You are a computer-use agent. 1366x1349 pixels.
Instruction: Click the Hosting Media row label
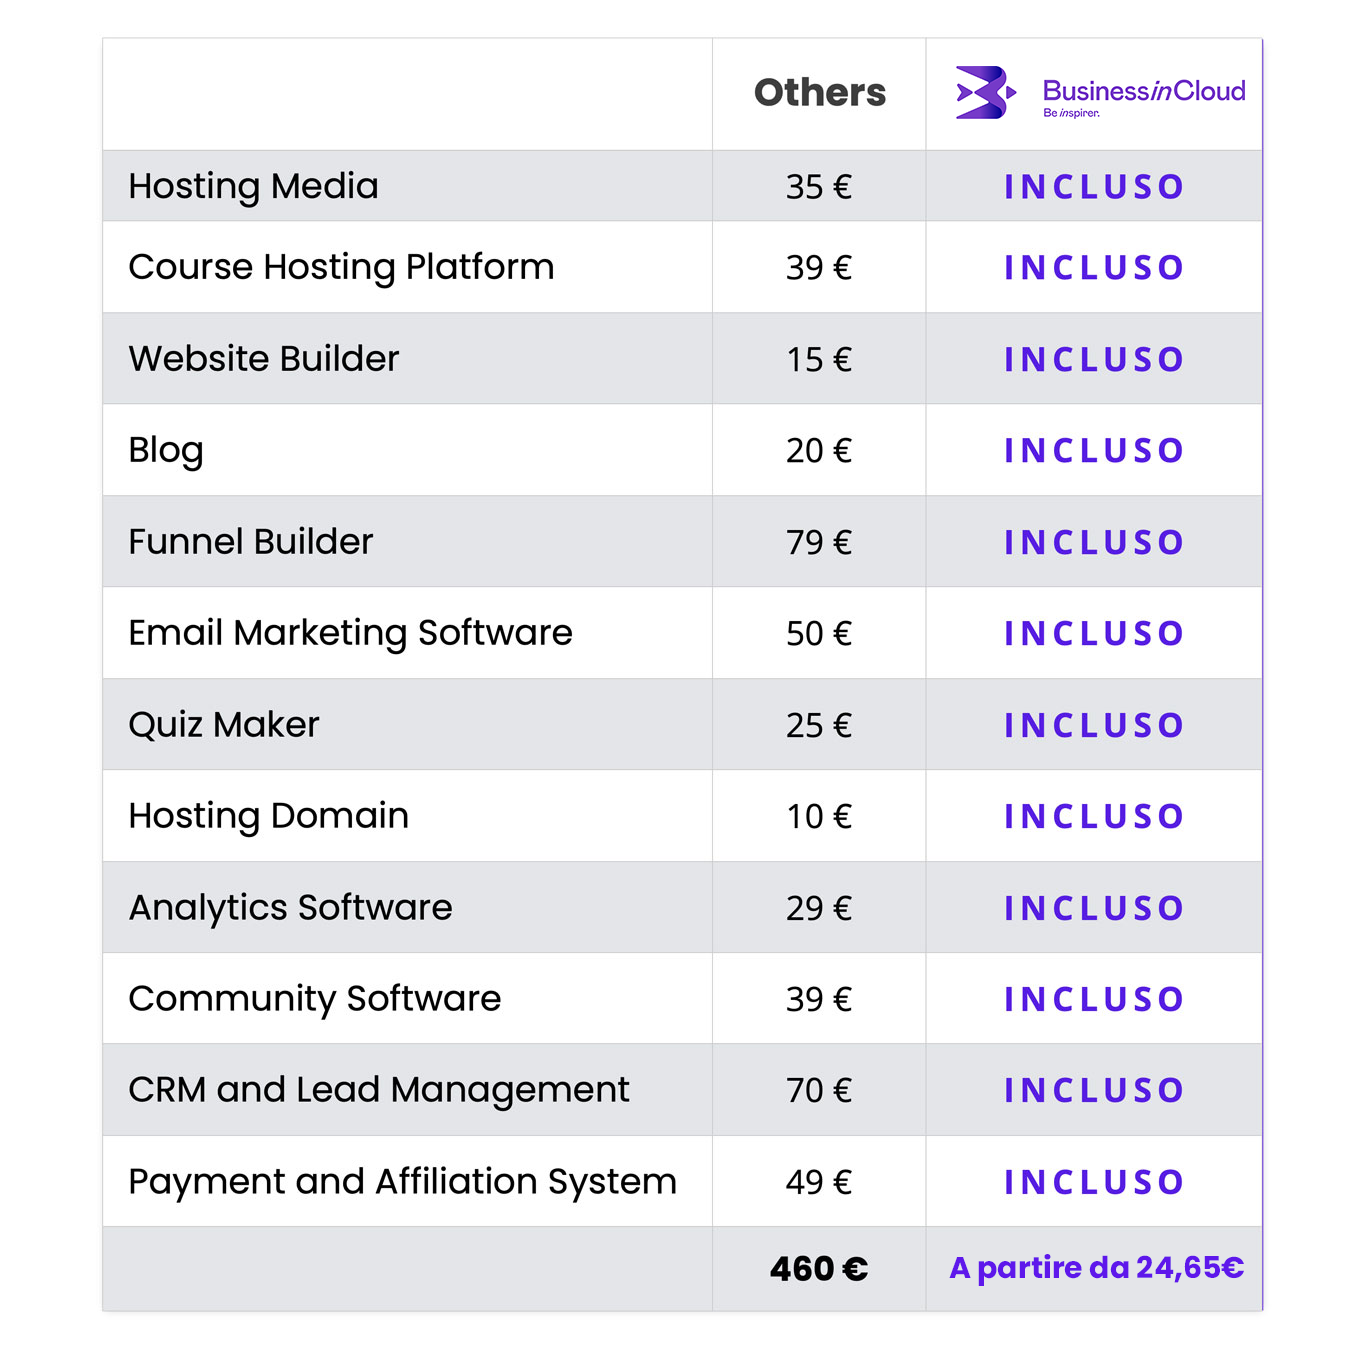[253, 186]
